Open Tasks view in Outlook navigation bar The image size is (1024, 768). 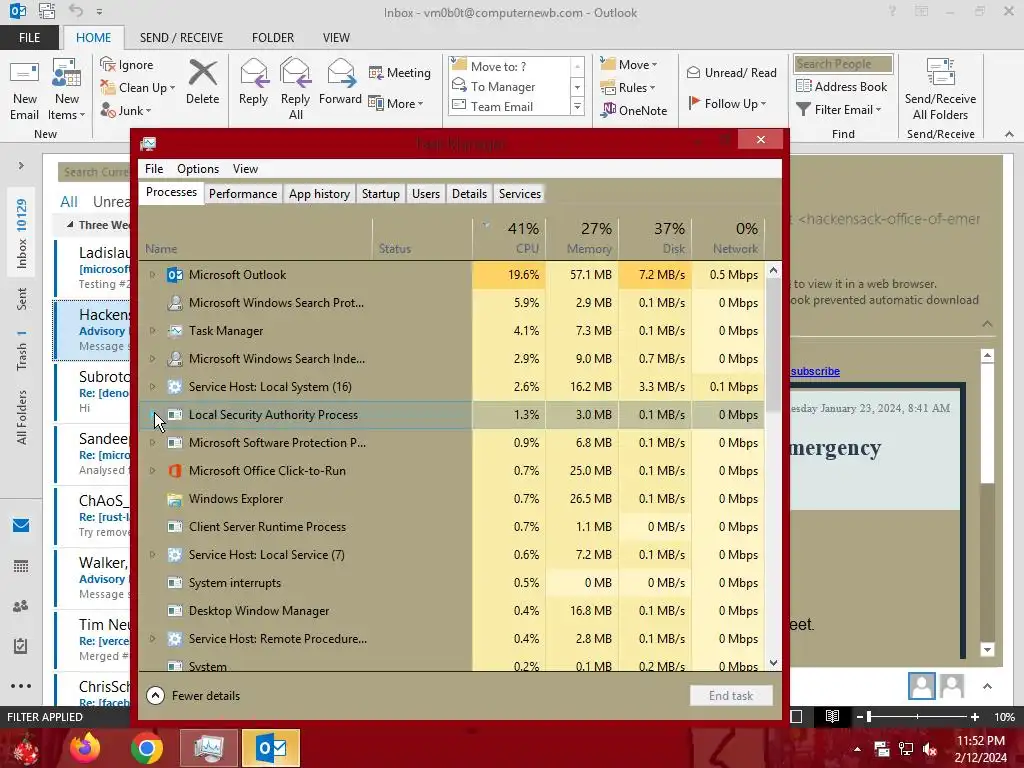tap(21, 646)
